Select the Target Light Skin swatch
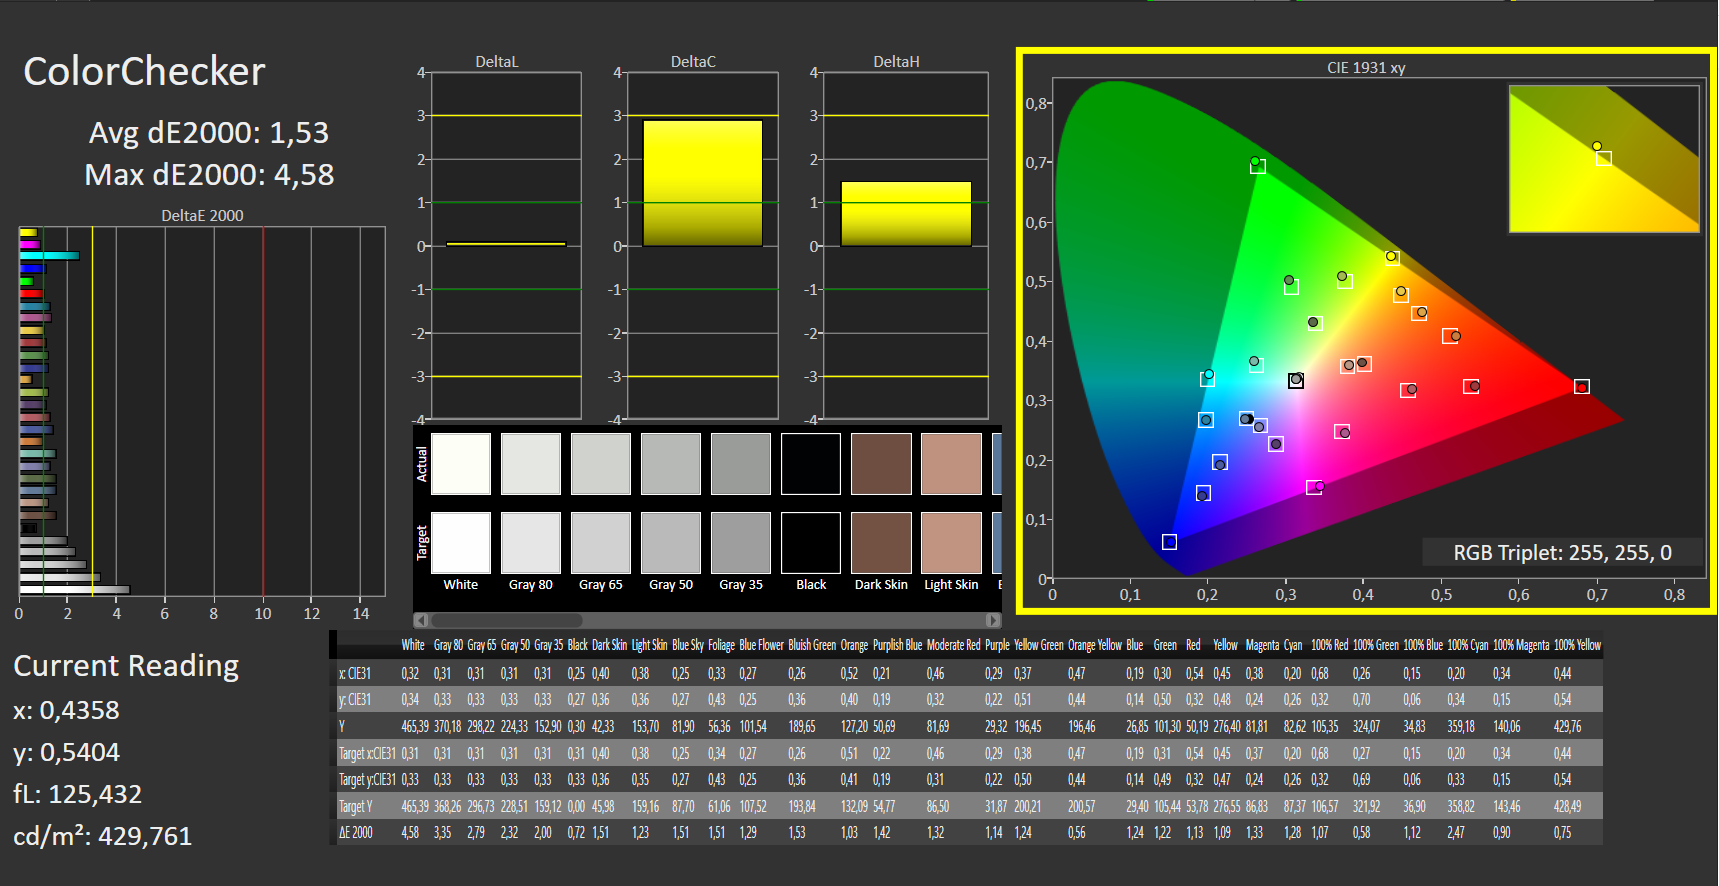Viewport: 1719px width, 886px height. (x=951, y=543)
